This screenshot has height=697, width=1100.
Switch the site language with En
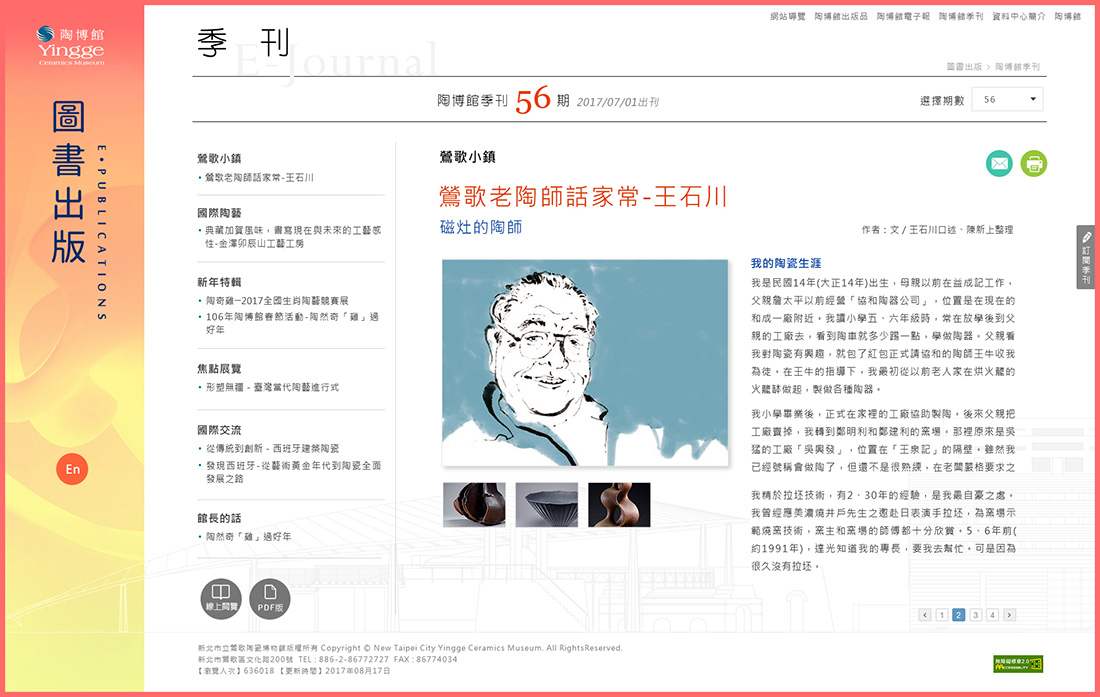tap(72, 469)
